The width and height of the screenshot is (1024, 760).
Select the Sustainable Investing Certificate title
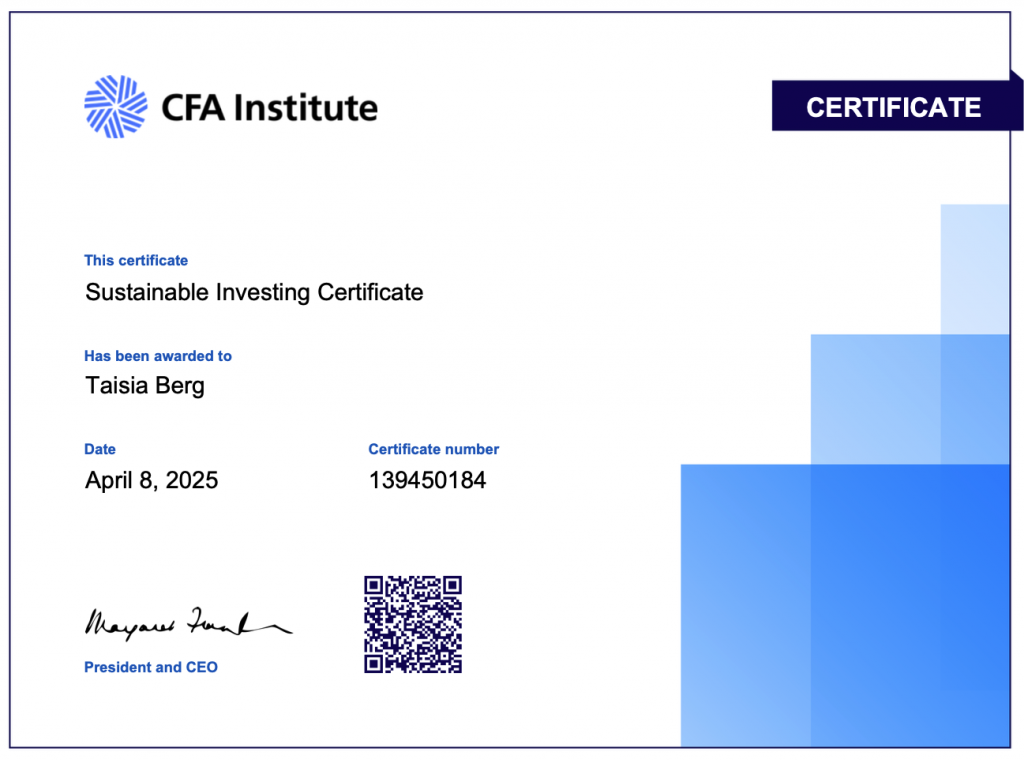point(254,292)
